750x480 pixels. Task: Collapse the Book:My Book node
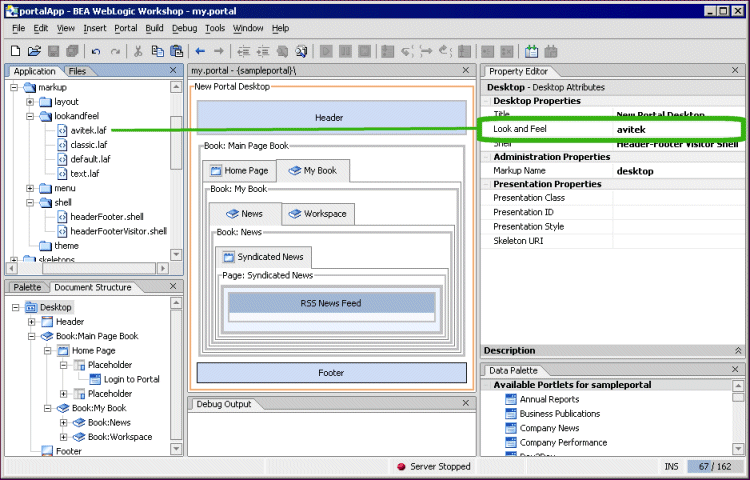[47, 408]
